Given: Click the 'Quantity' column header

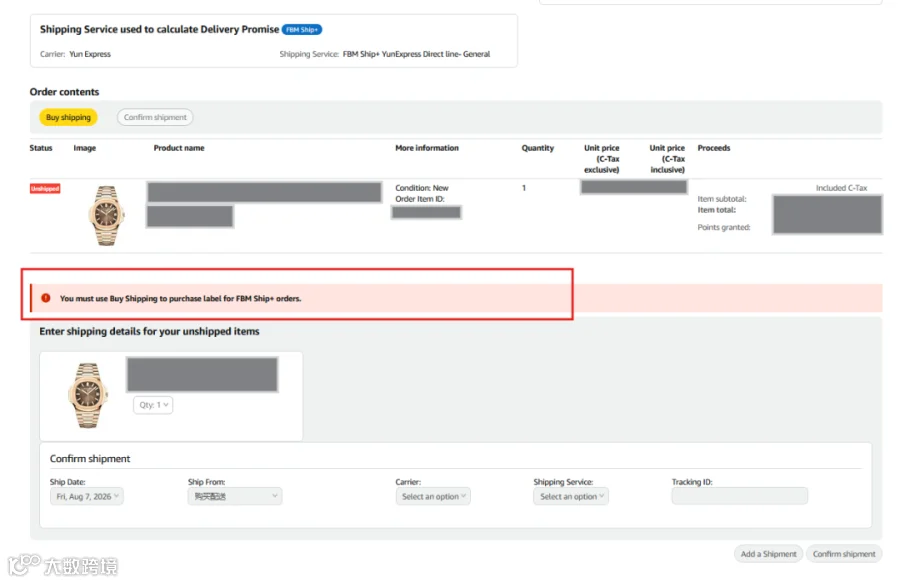Looking at the screenshot, I should click(x=538, y=148).
